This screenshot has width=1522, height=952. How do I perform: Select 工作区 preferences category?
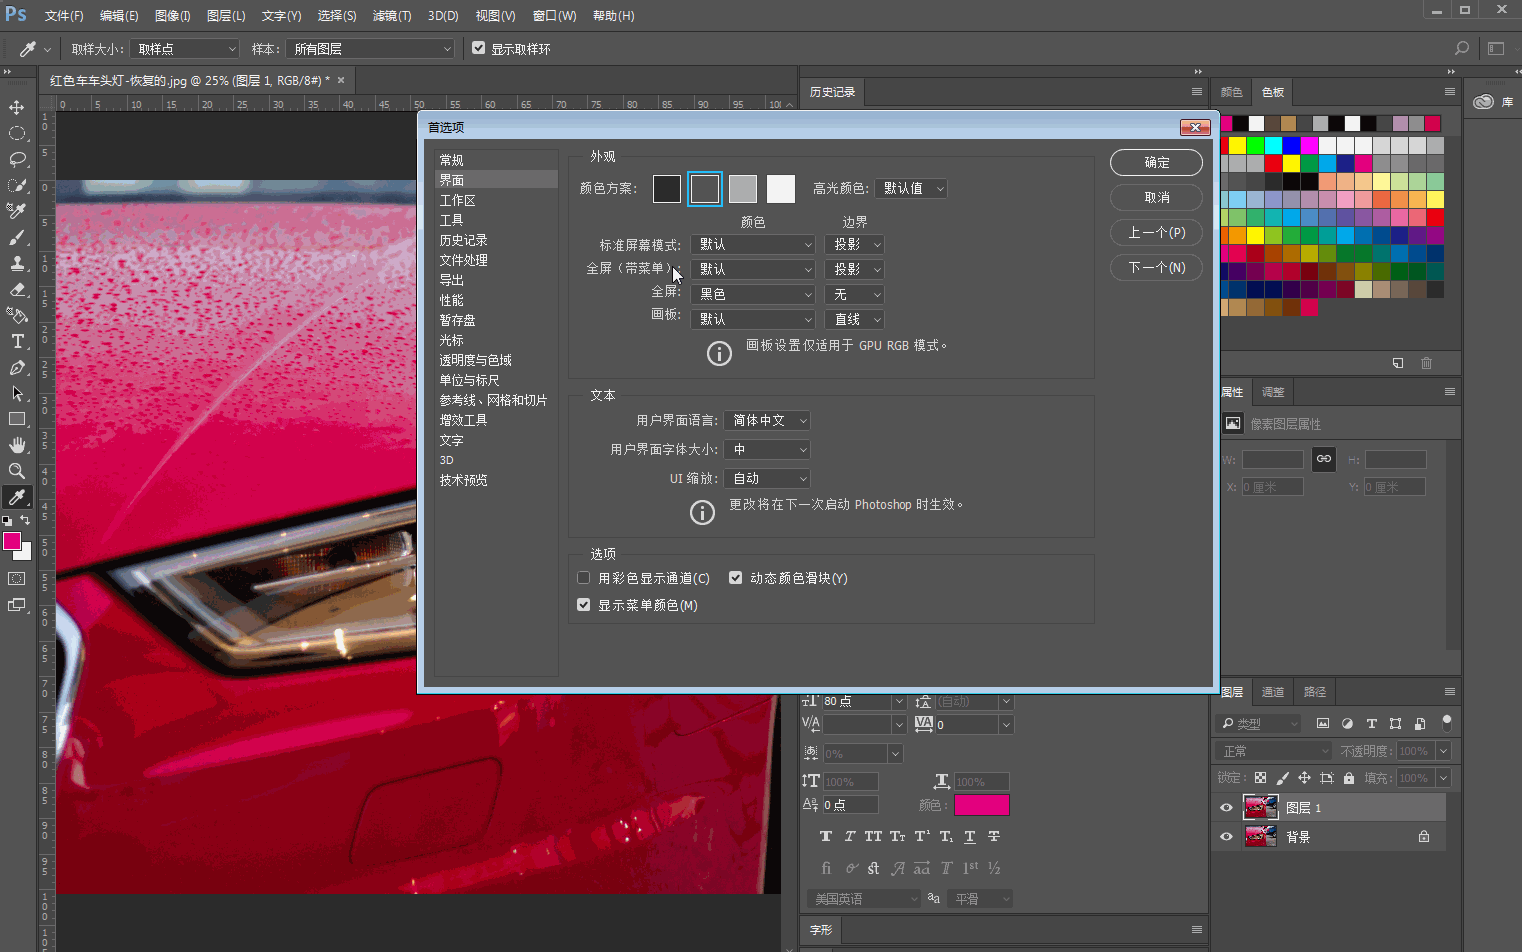(458, 200)
